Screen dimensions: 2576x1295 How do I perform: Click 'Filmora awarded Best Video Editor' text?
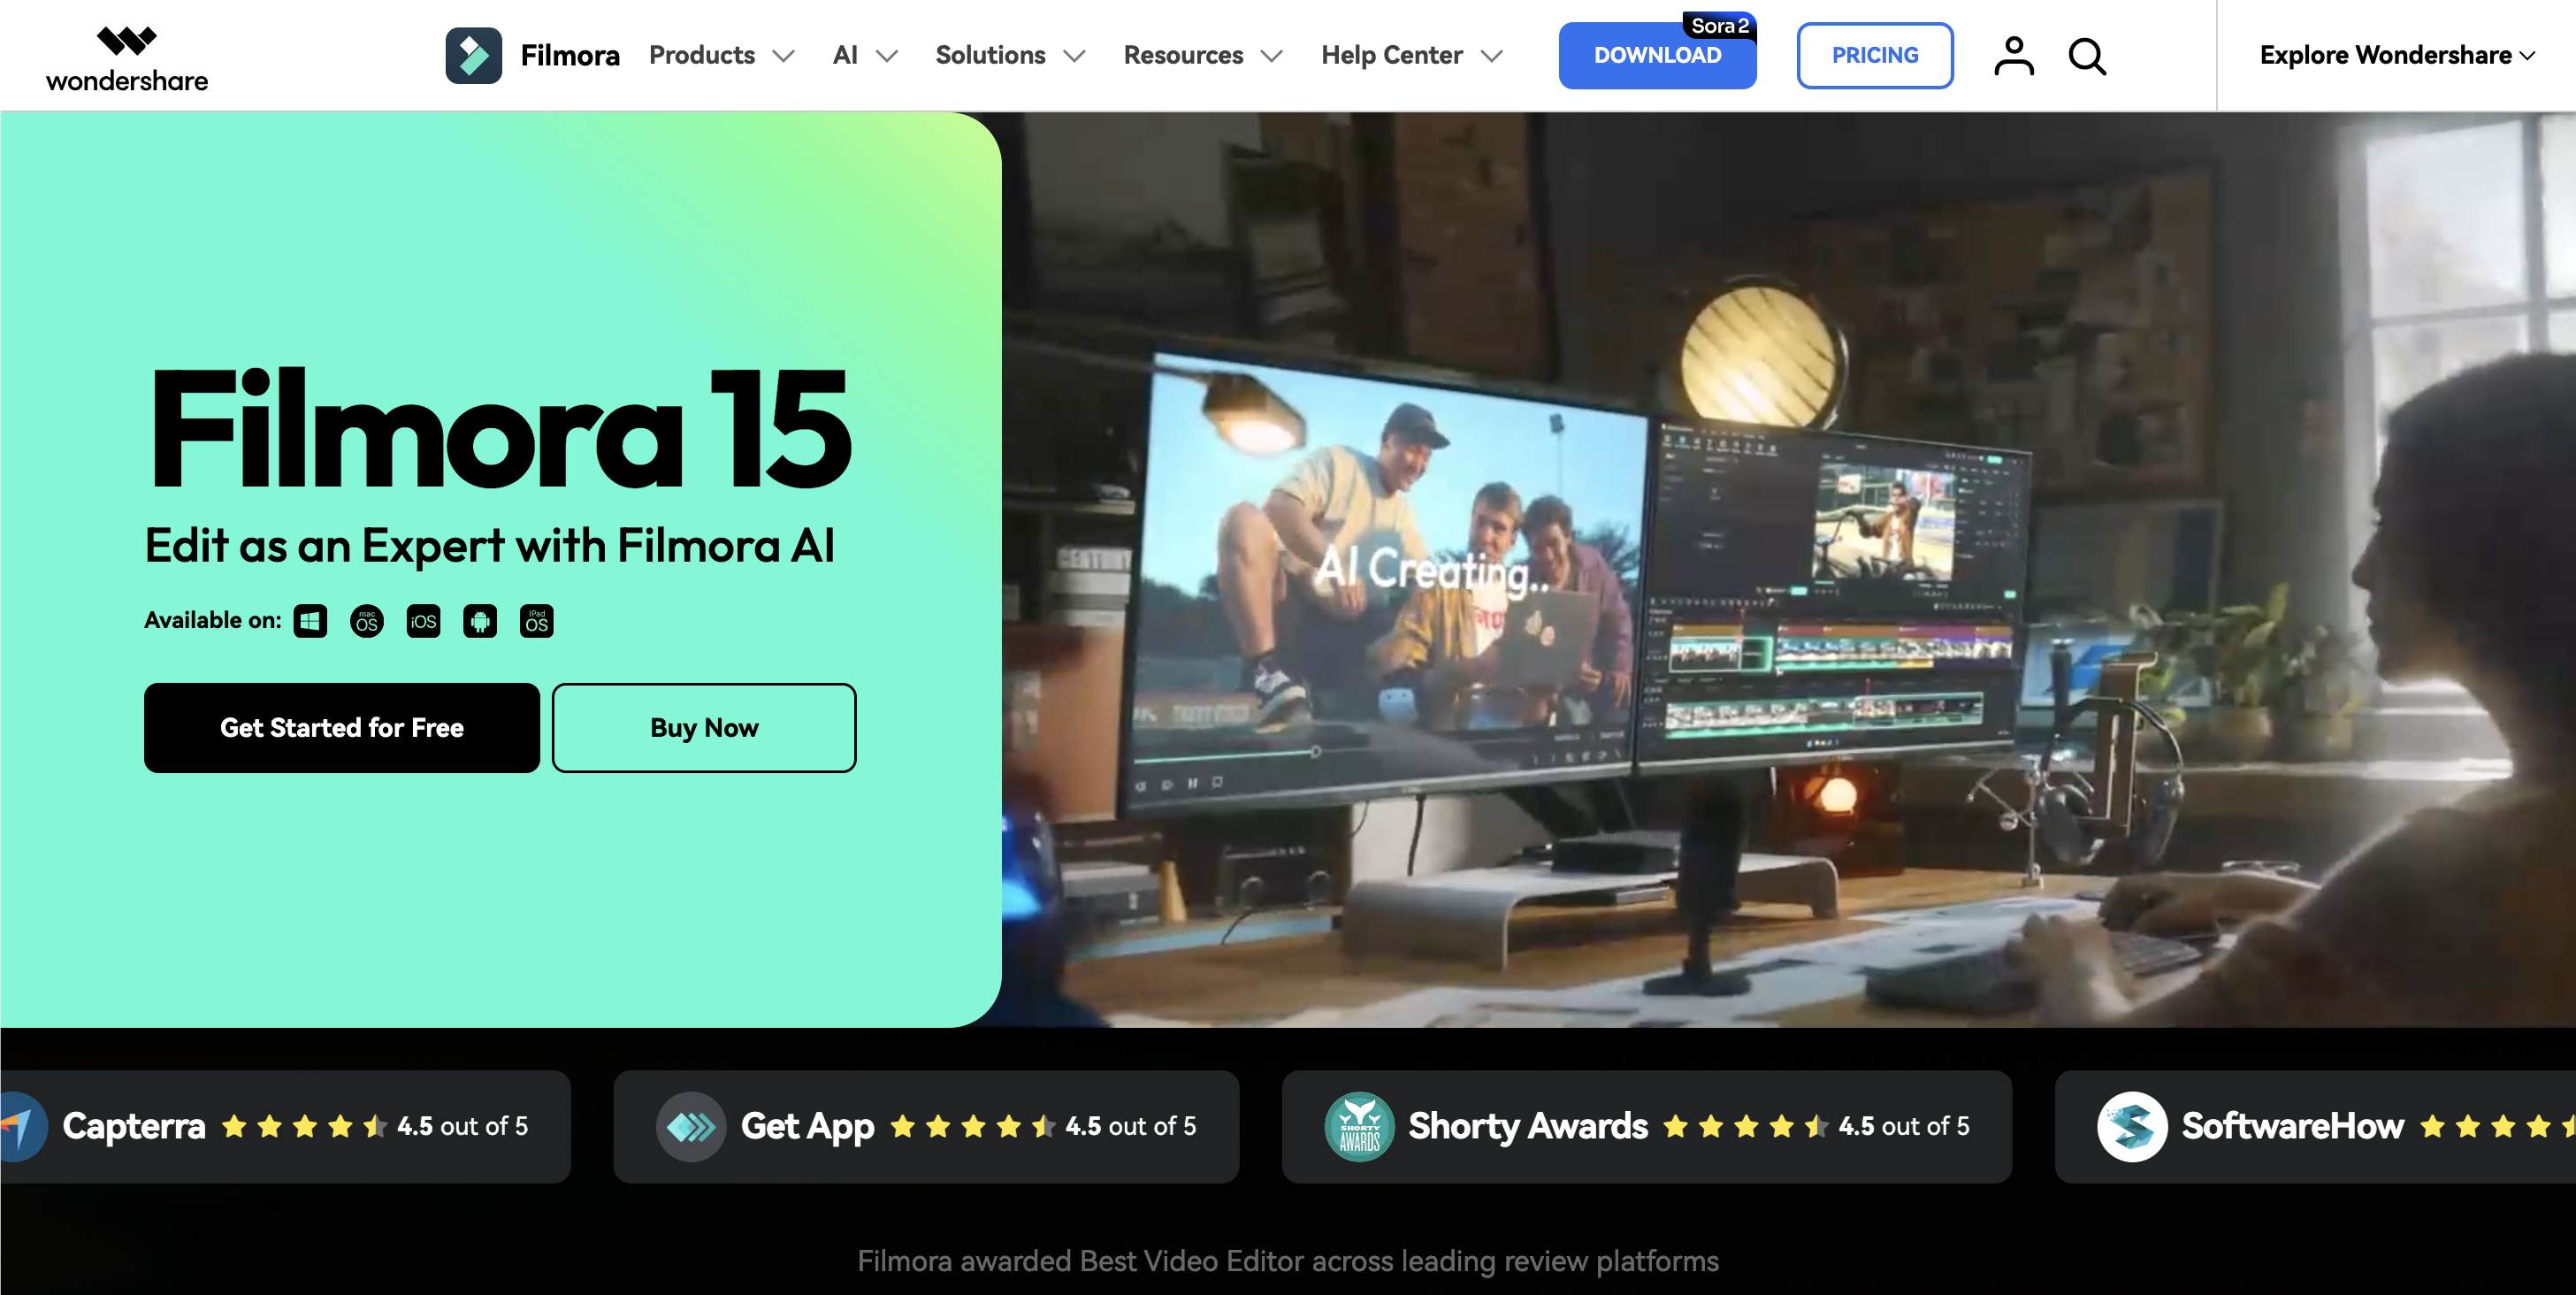[x=1288, y=1261]
